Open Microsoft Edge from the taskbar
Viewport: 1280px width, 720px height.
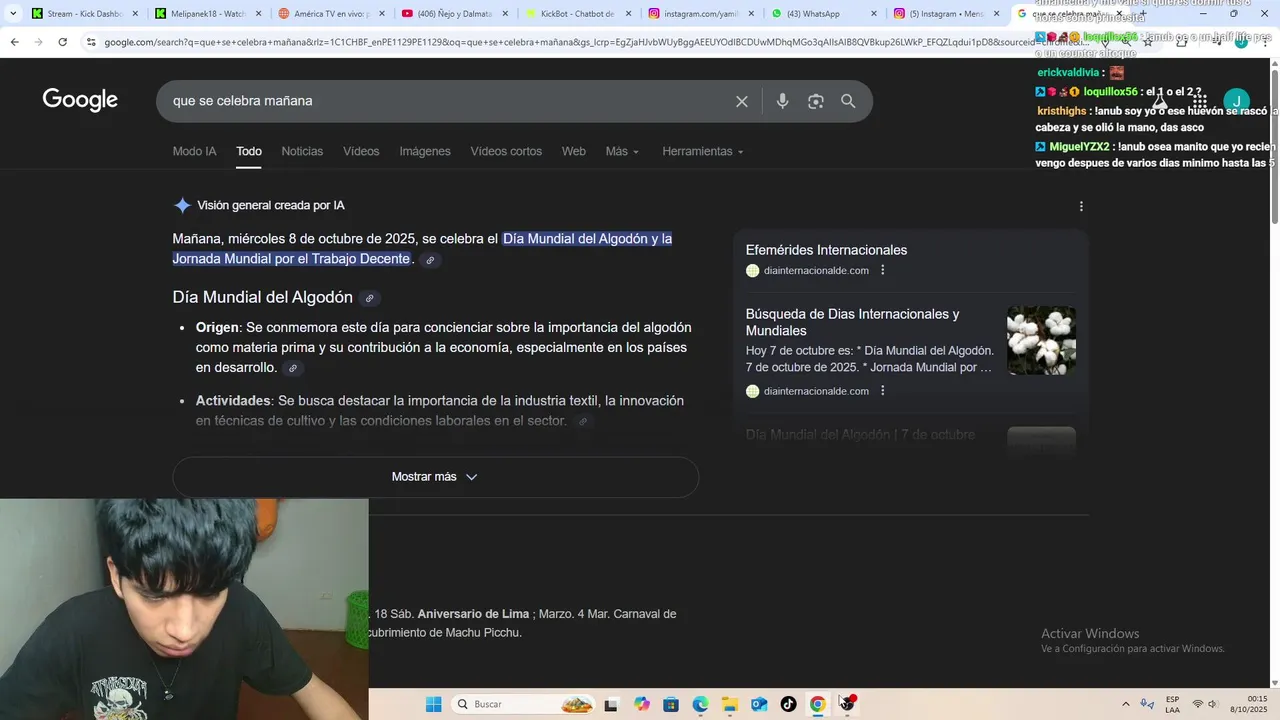(x=700, y=704)
